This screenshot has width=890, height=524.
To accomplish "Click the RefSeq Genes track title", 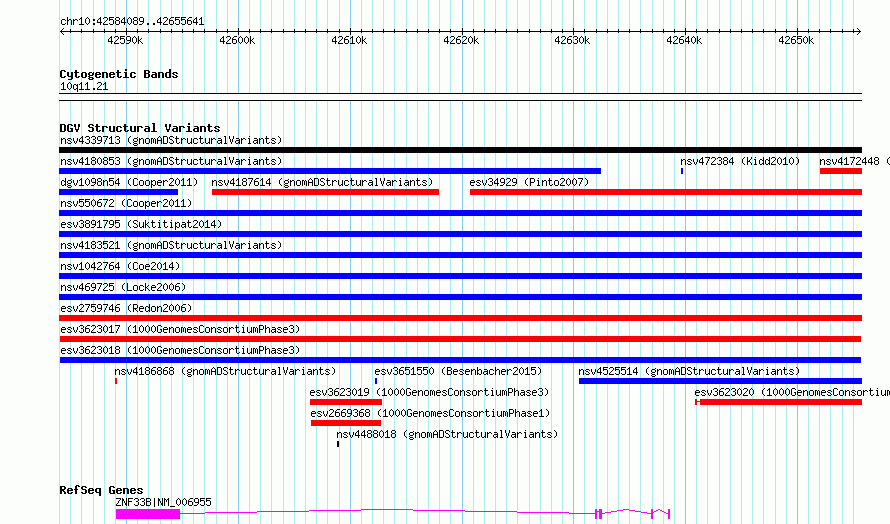I will tap(101, 490).
